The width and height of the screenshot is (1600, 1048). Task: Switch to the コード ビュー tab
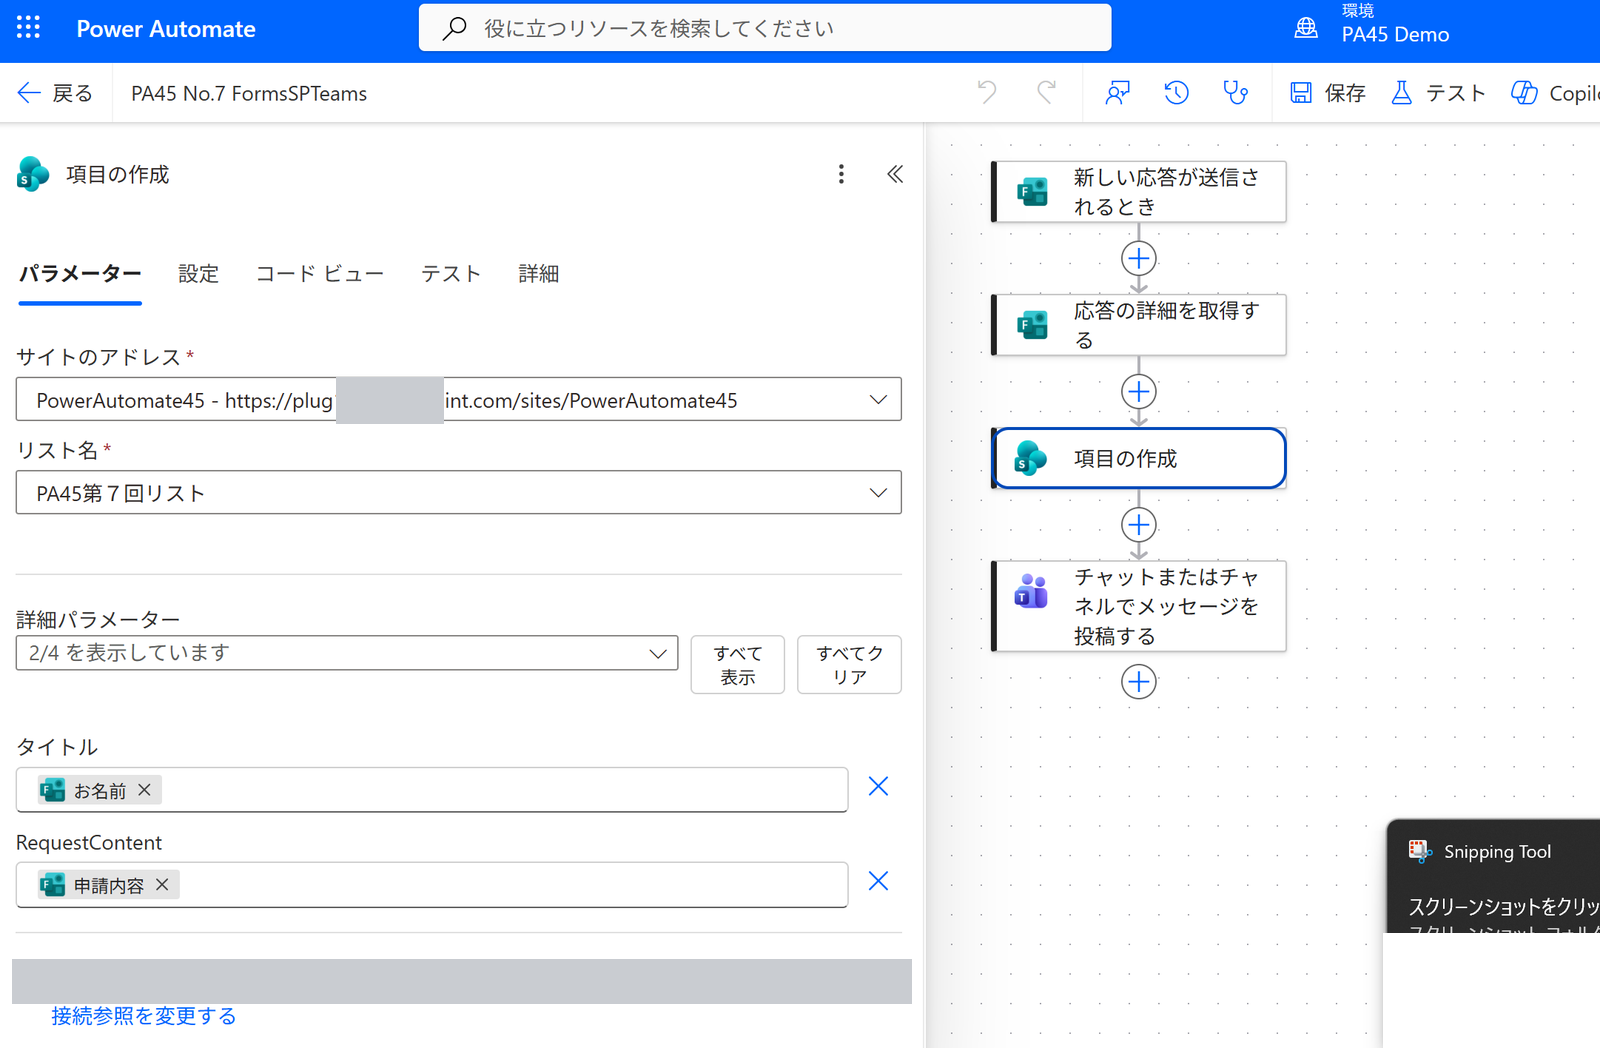[x=320, y=273]
